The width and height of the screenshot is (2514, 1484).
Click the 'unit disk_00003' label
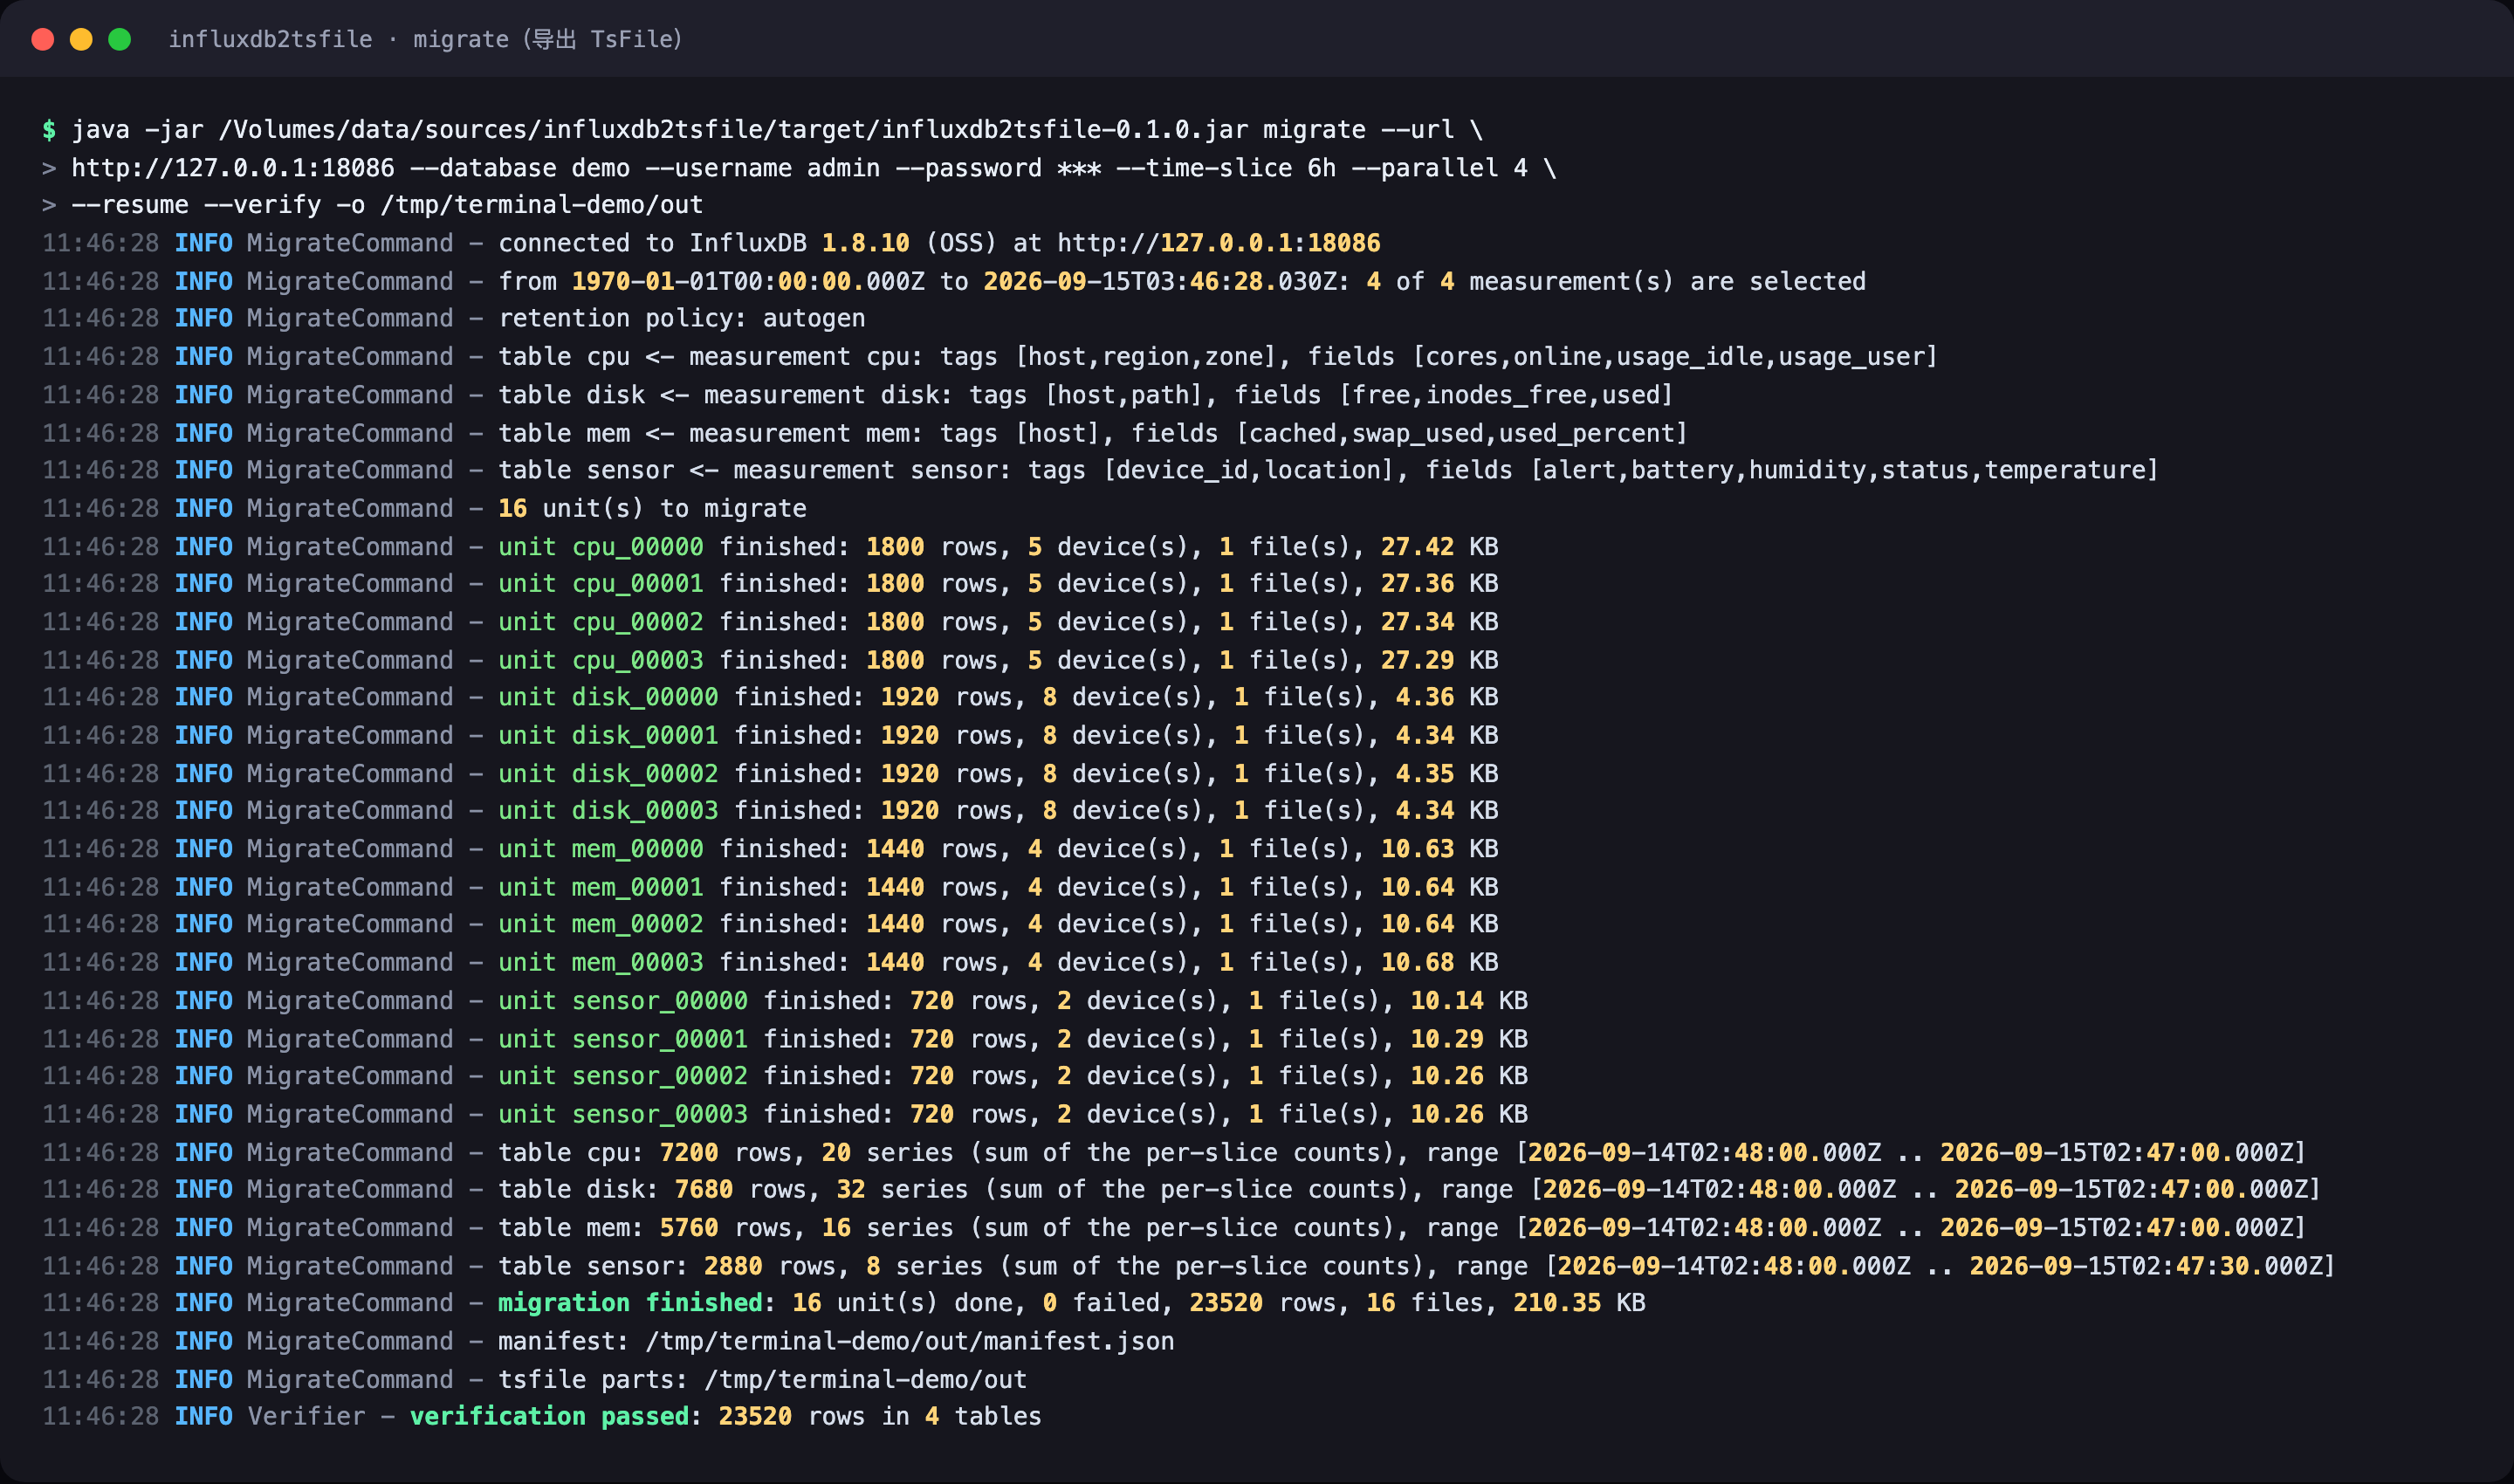tap(608, 810)
